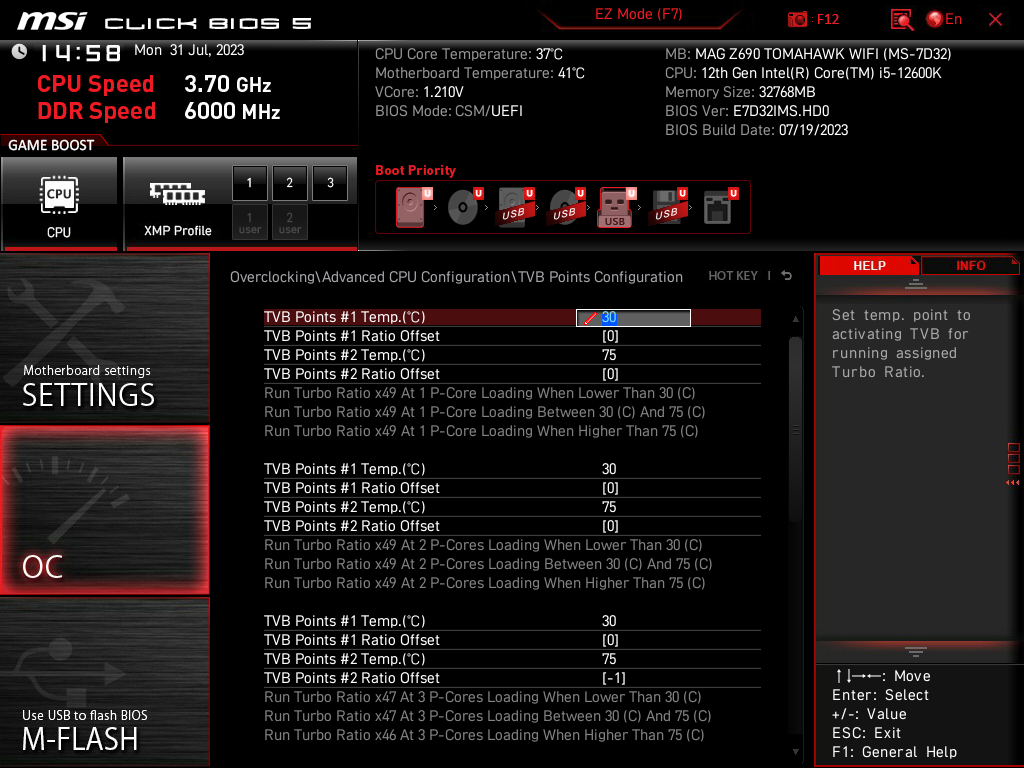Change language via the En globe icon
The image size is (1024, 768).
(944, 20)
